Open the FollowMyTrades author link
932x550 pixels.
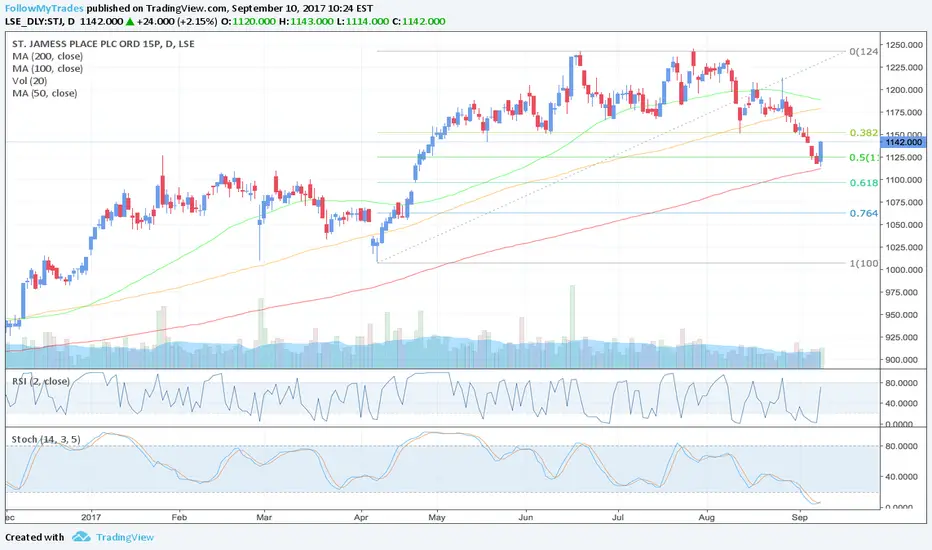pyautogui.click(x=44, y=8)
